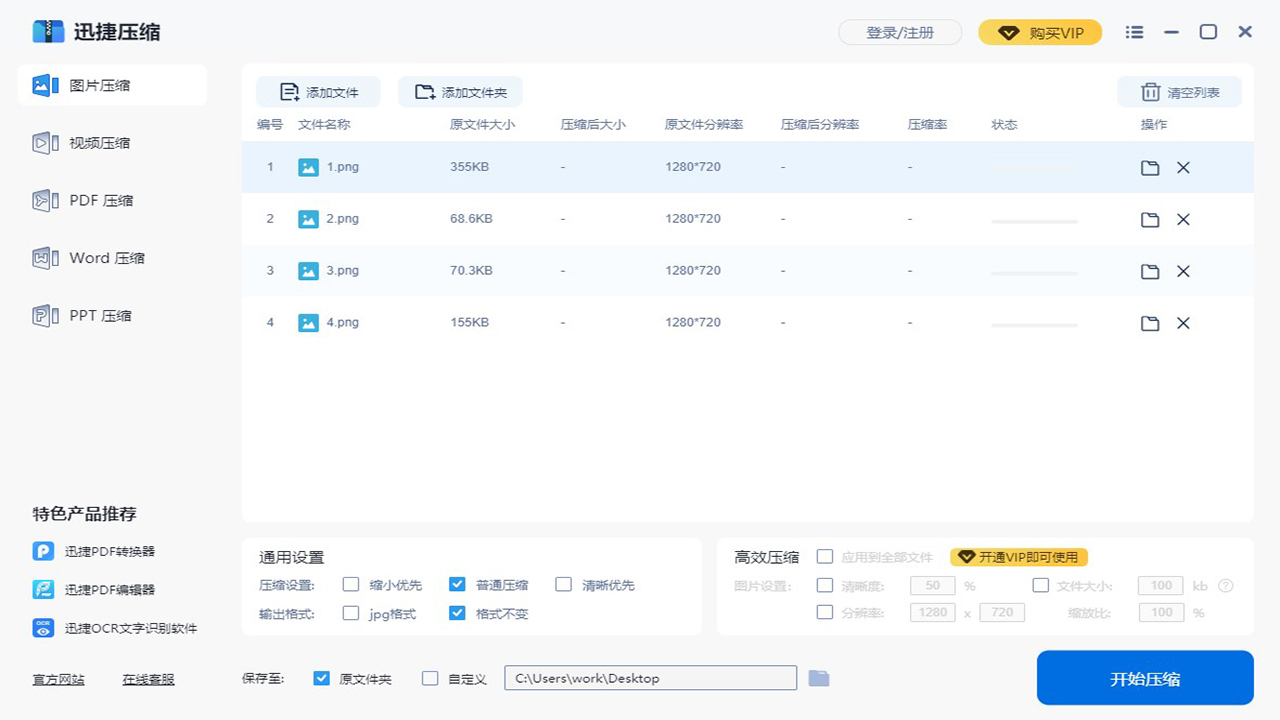Enable the 清晰优先 compression option

[564, 584]
